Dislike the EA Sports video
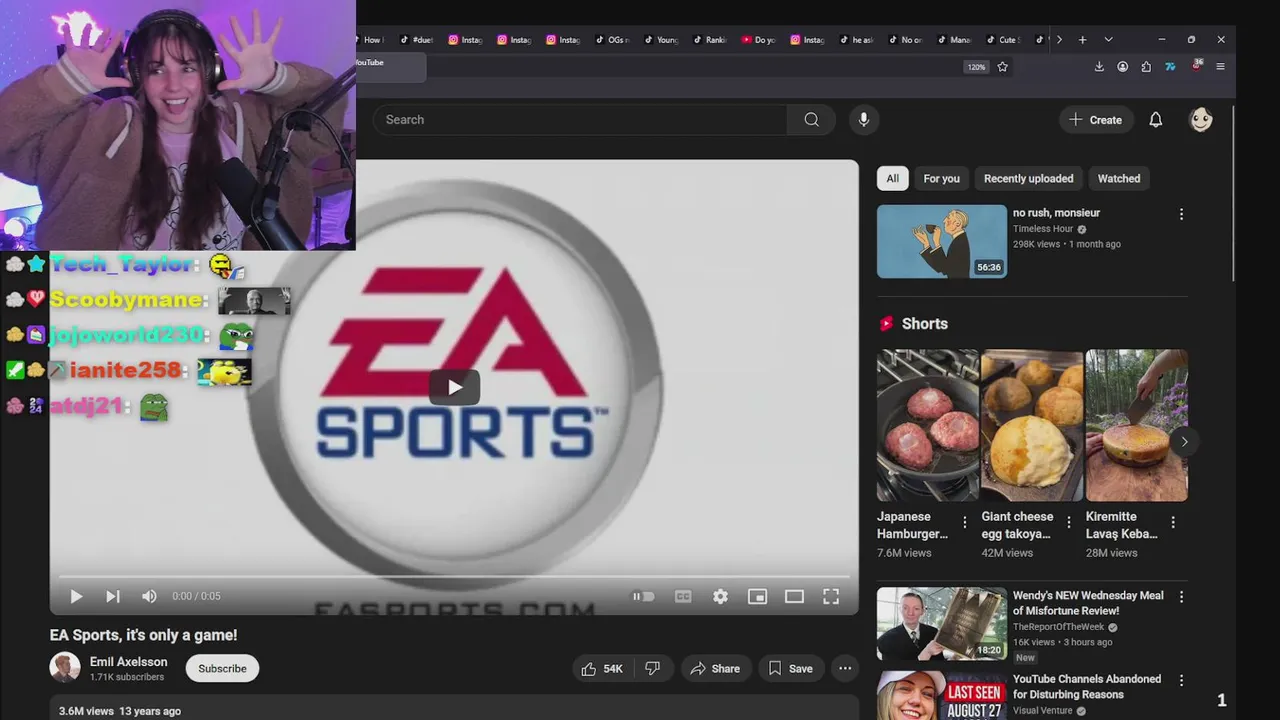This screenshot has height=720, width=1280. (x=652, y=668)
